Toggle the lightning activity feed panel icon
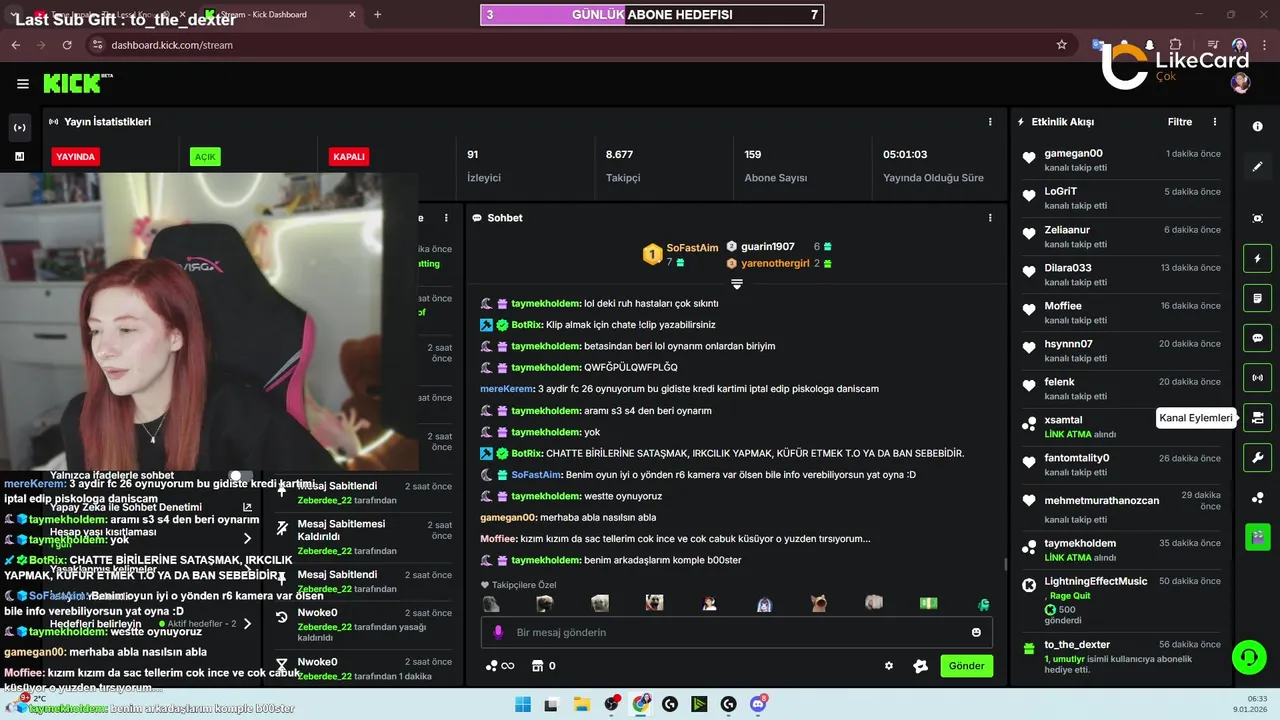The height and width of the screenshot is (720, 1280). click(1258, 259)
